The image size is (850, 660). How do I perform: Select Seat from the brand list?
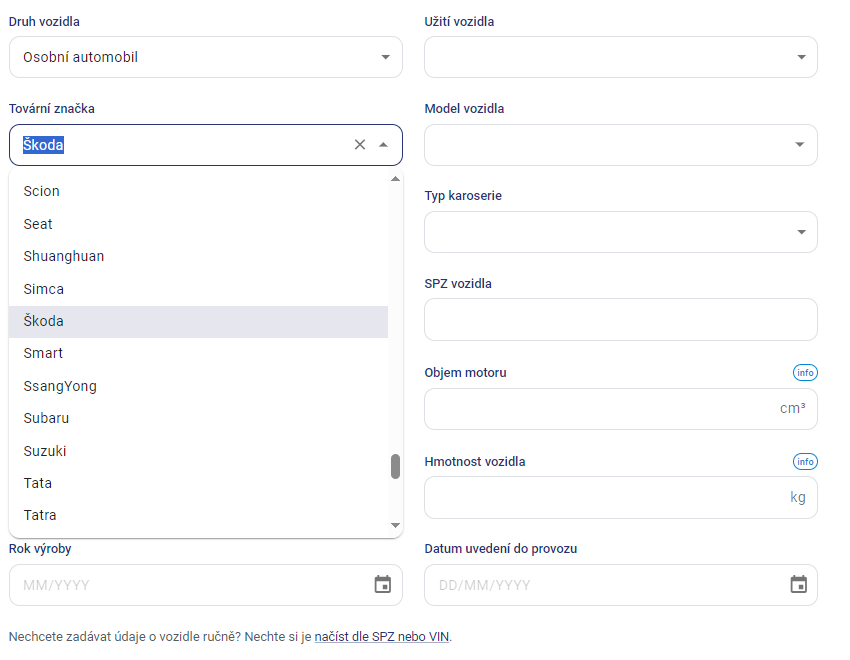(x=198, y=224)
